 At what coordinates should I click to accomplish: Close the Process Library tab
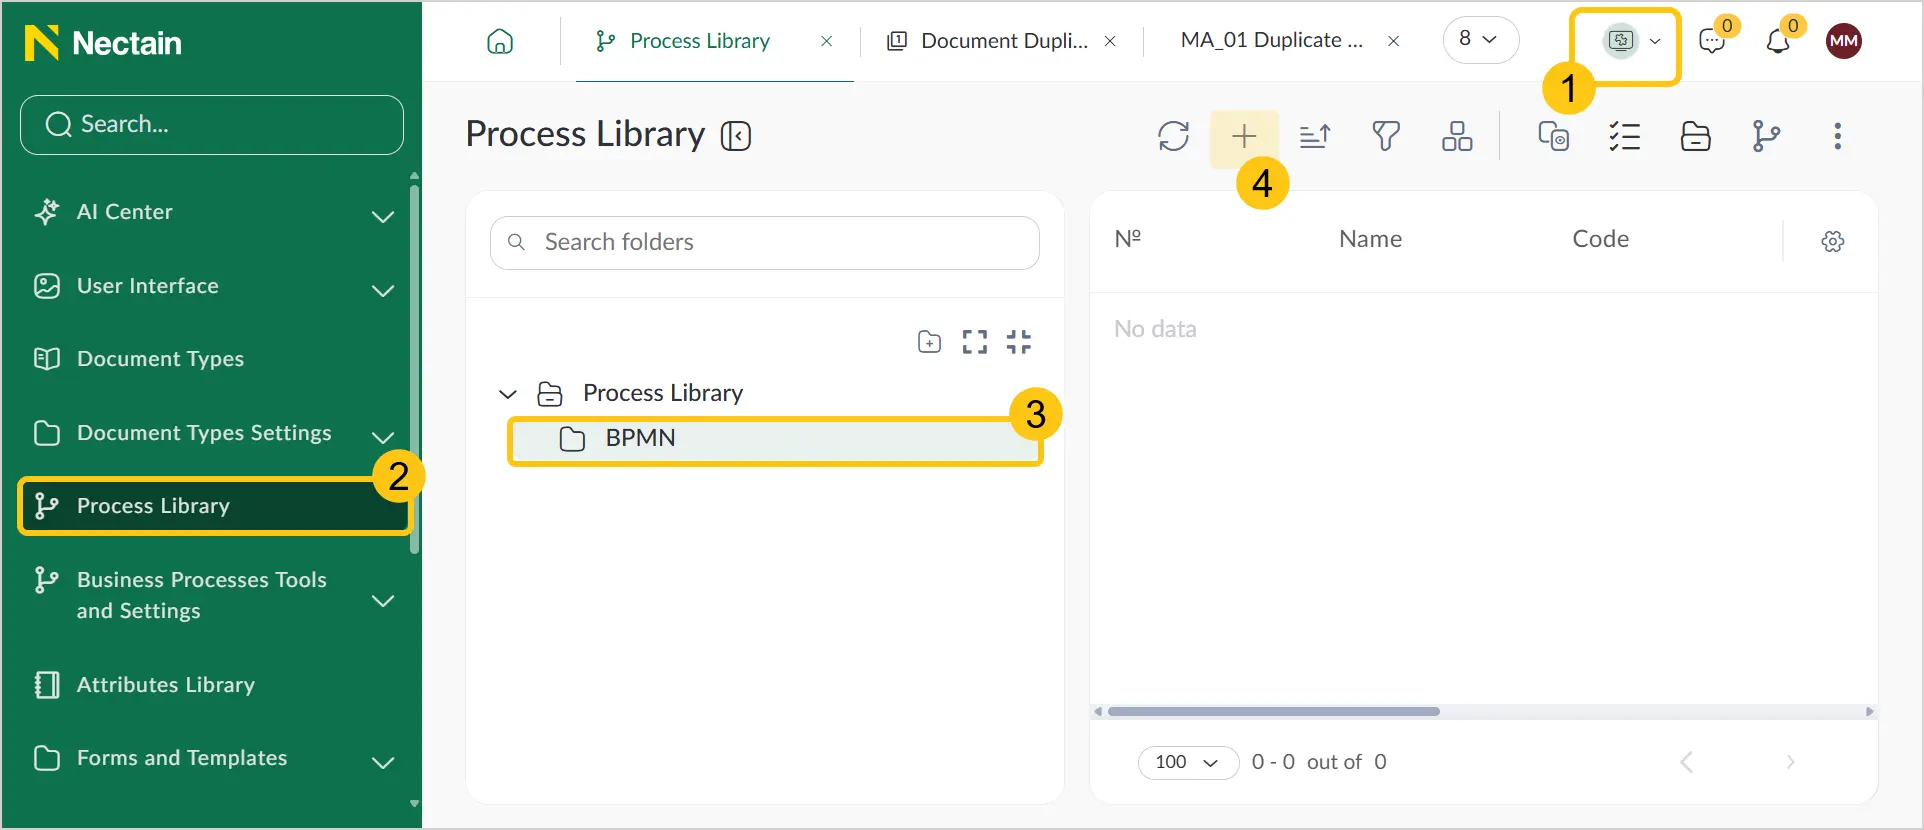click(827, 41)
